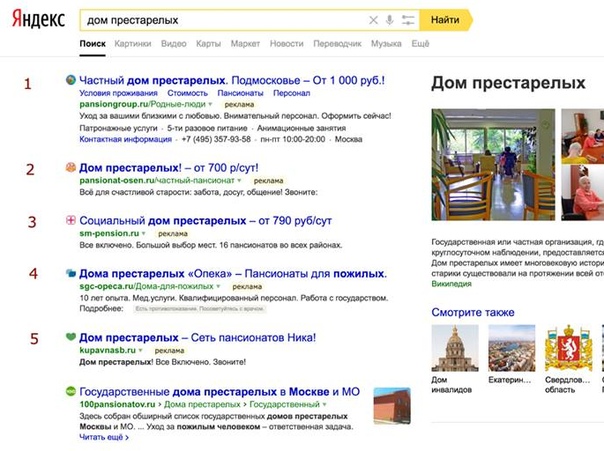Open 'Условия проживания' sitelink
Viewport: 604px width, 451px height.
pos(118,93)
